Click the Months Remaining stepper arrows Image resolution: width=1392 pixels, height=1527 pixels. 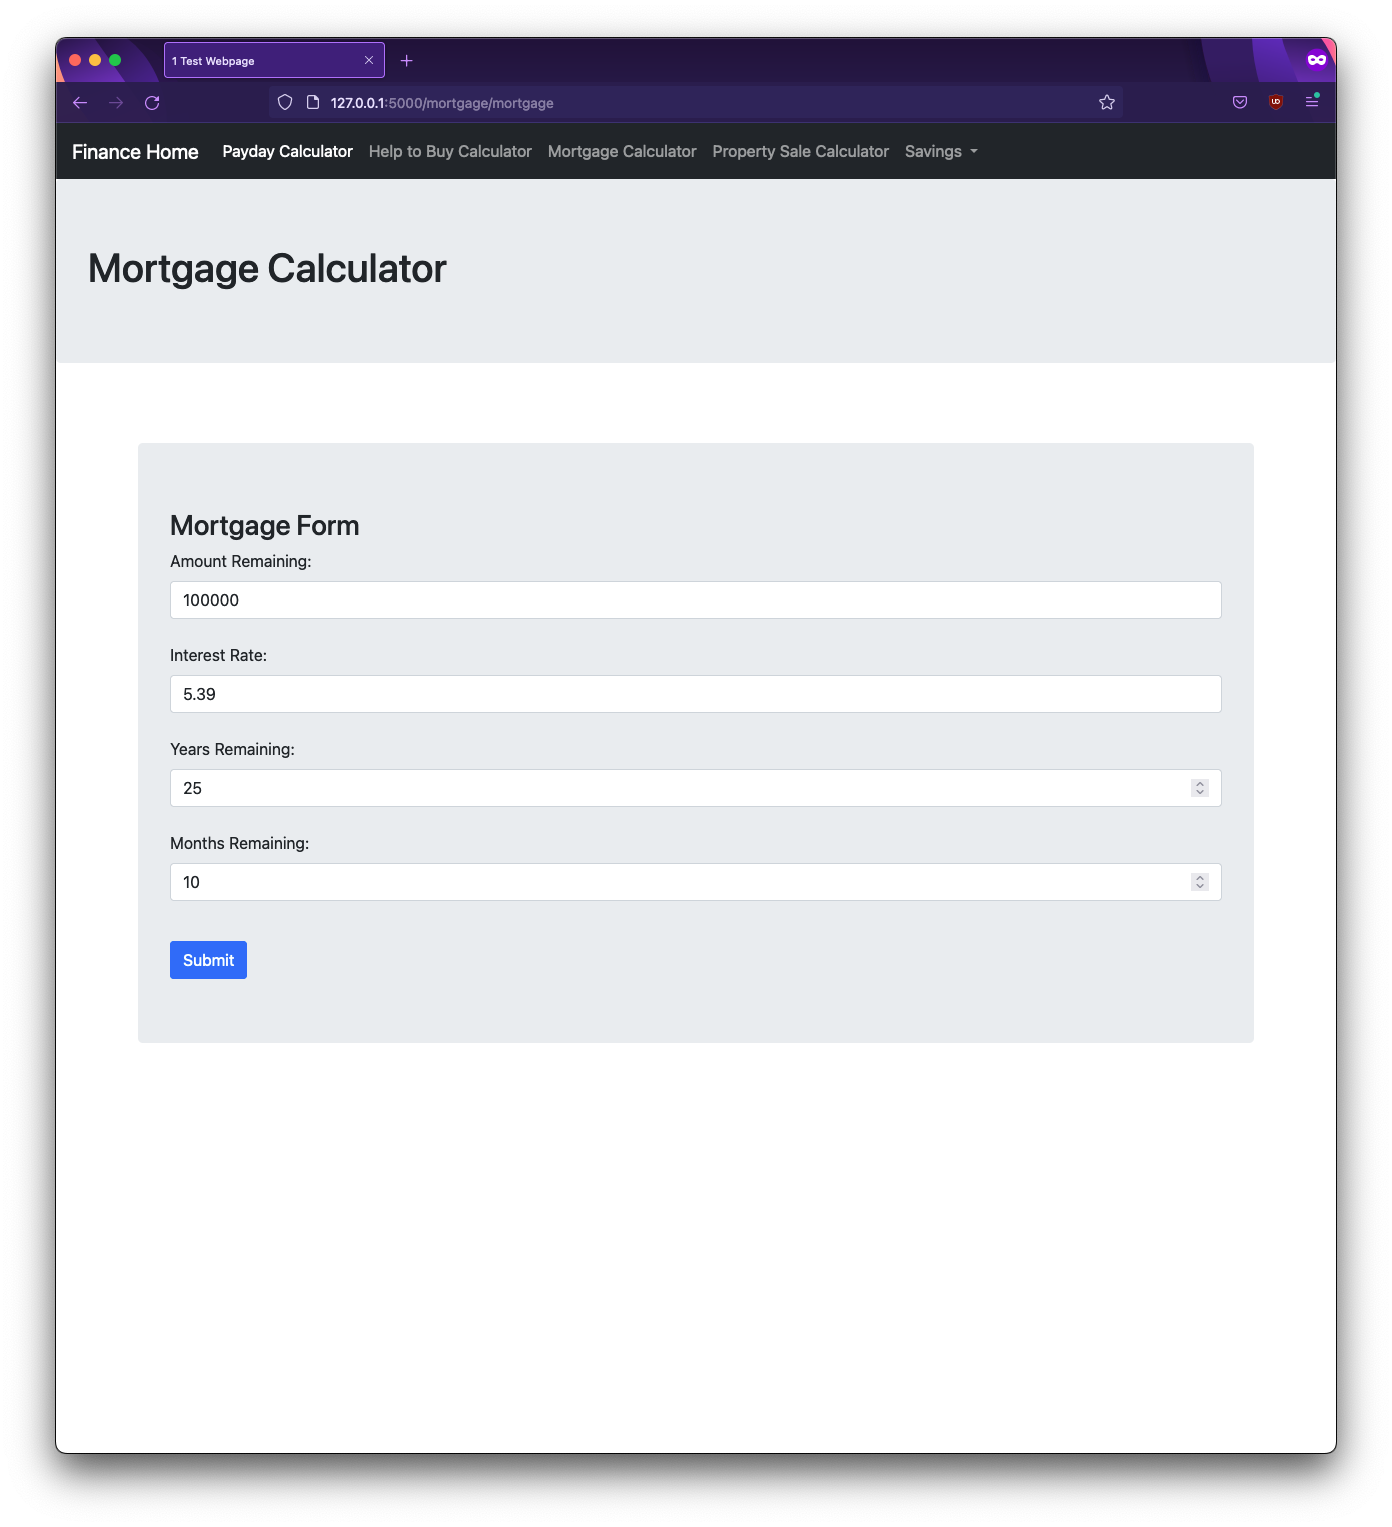[1200, 882]
